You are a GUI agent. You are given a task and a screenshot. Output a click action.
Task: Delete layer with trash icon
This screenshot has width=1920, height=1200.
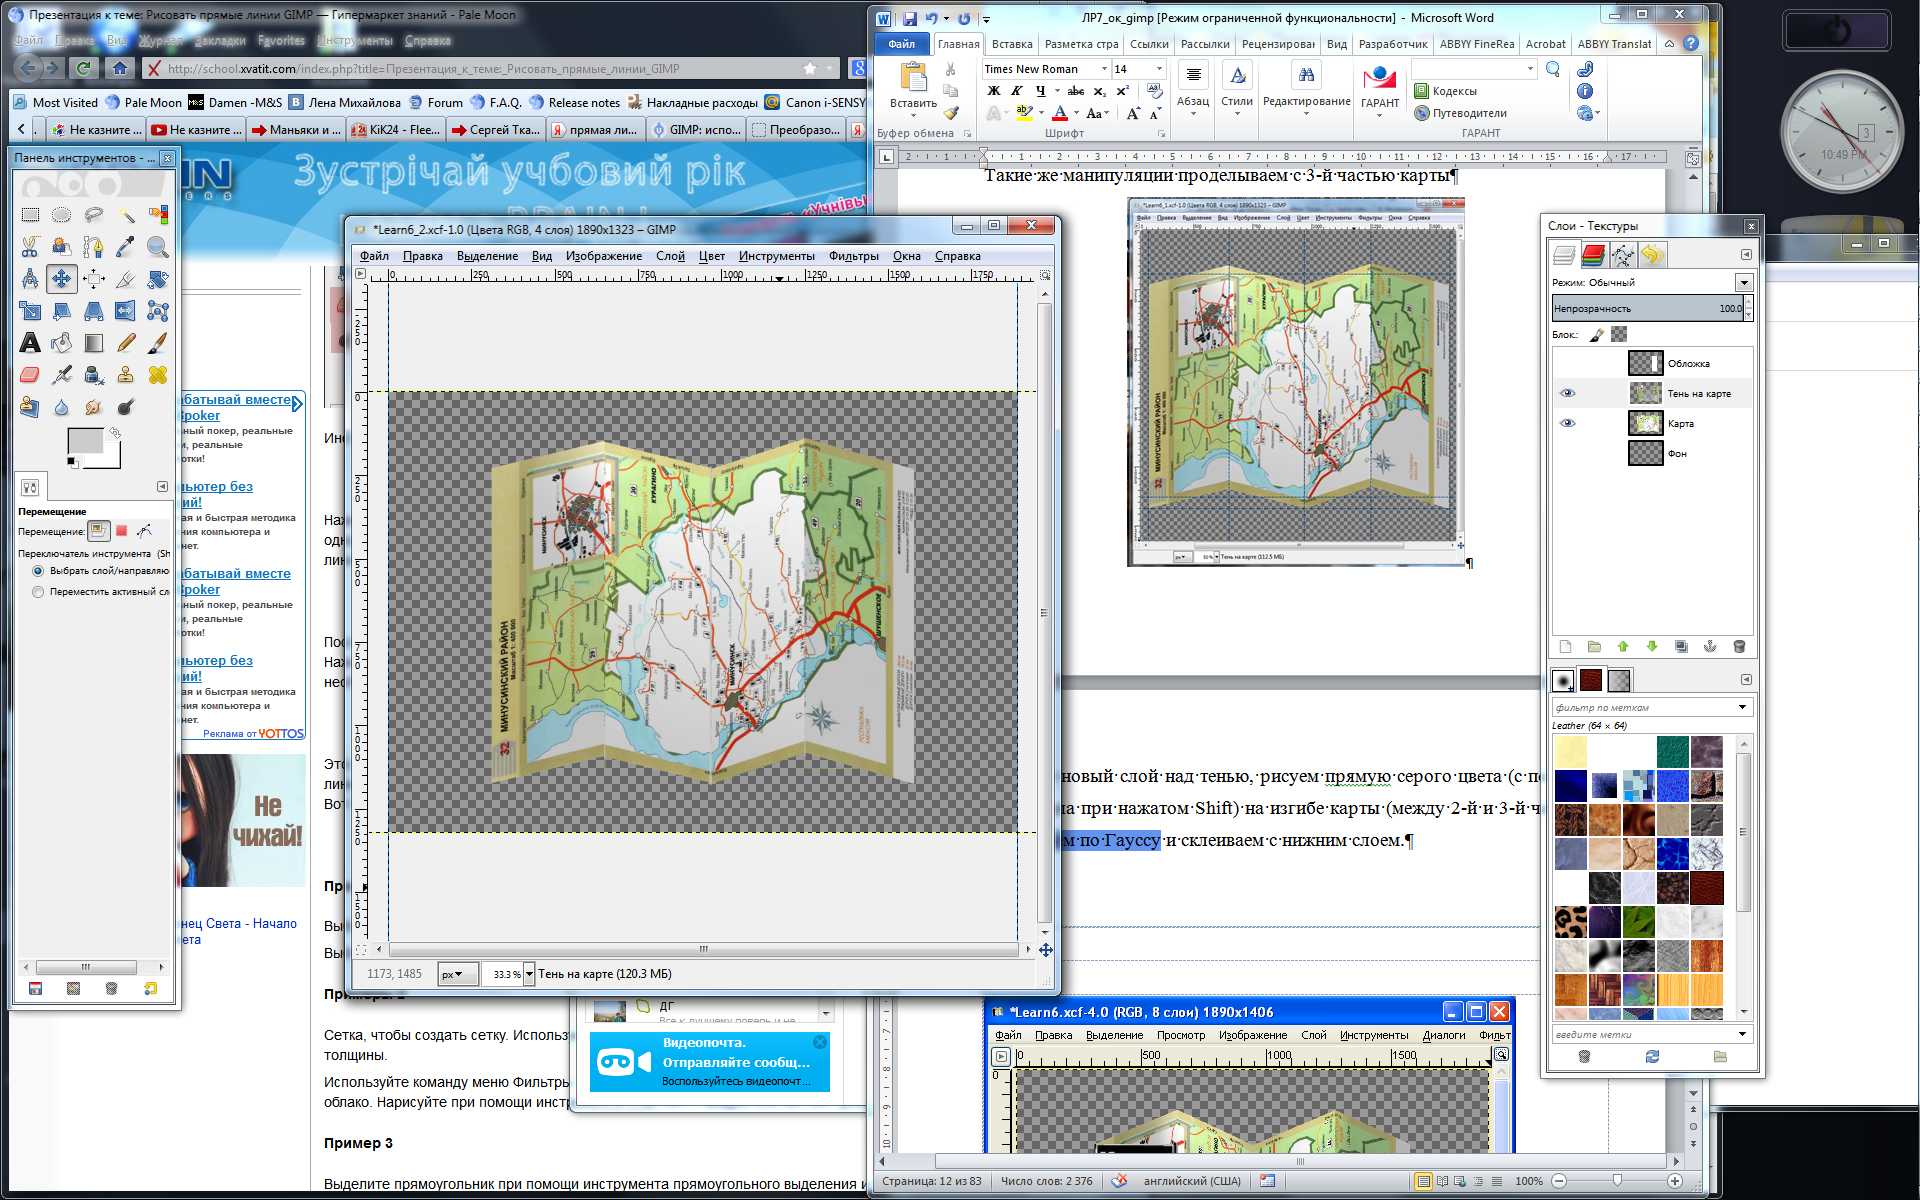pos(1739,647)
